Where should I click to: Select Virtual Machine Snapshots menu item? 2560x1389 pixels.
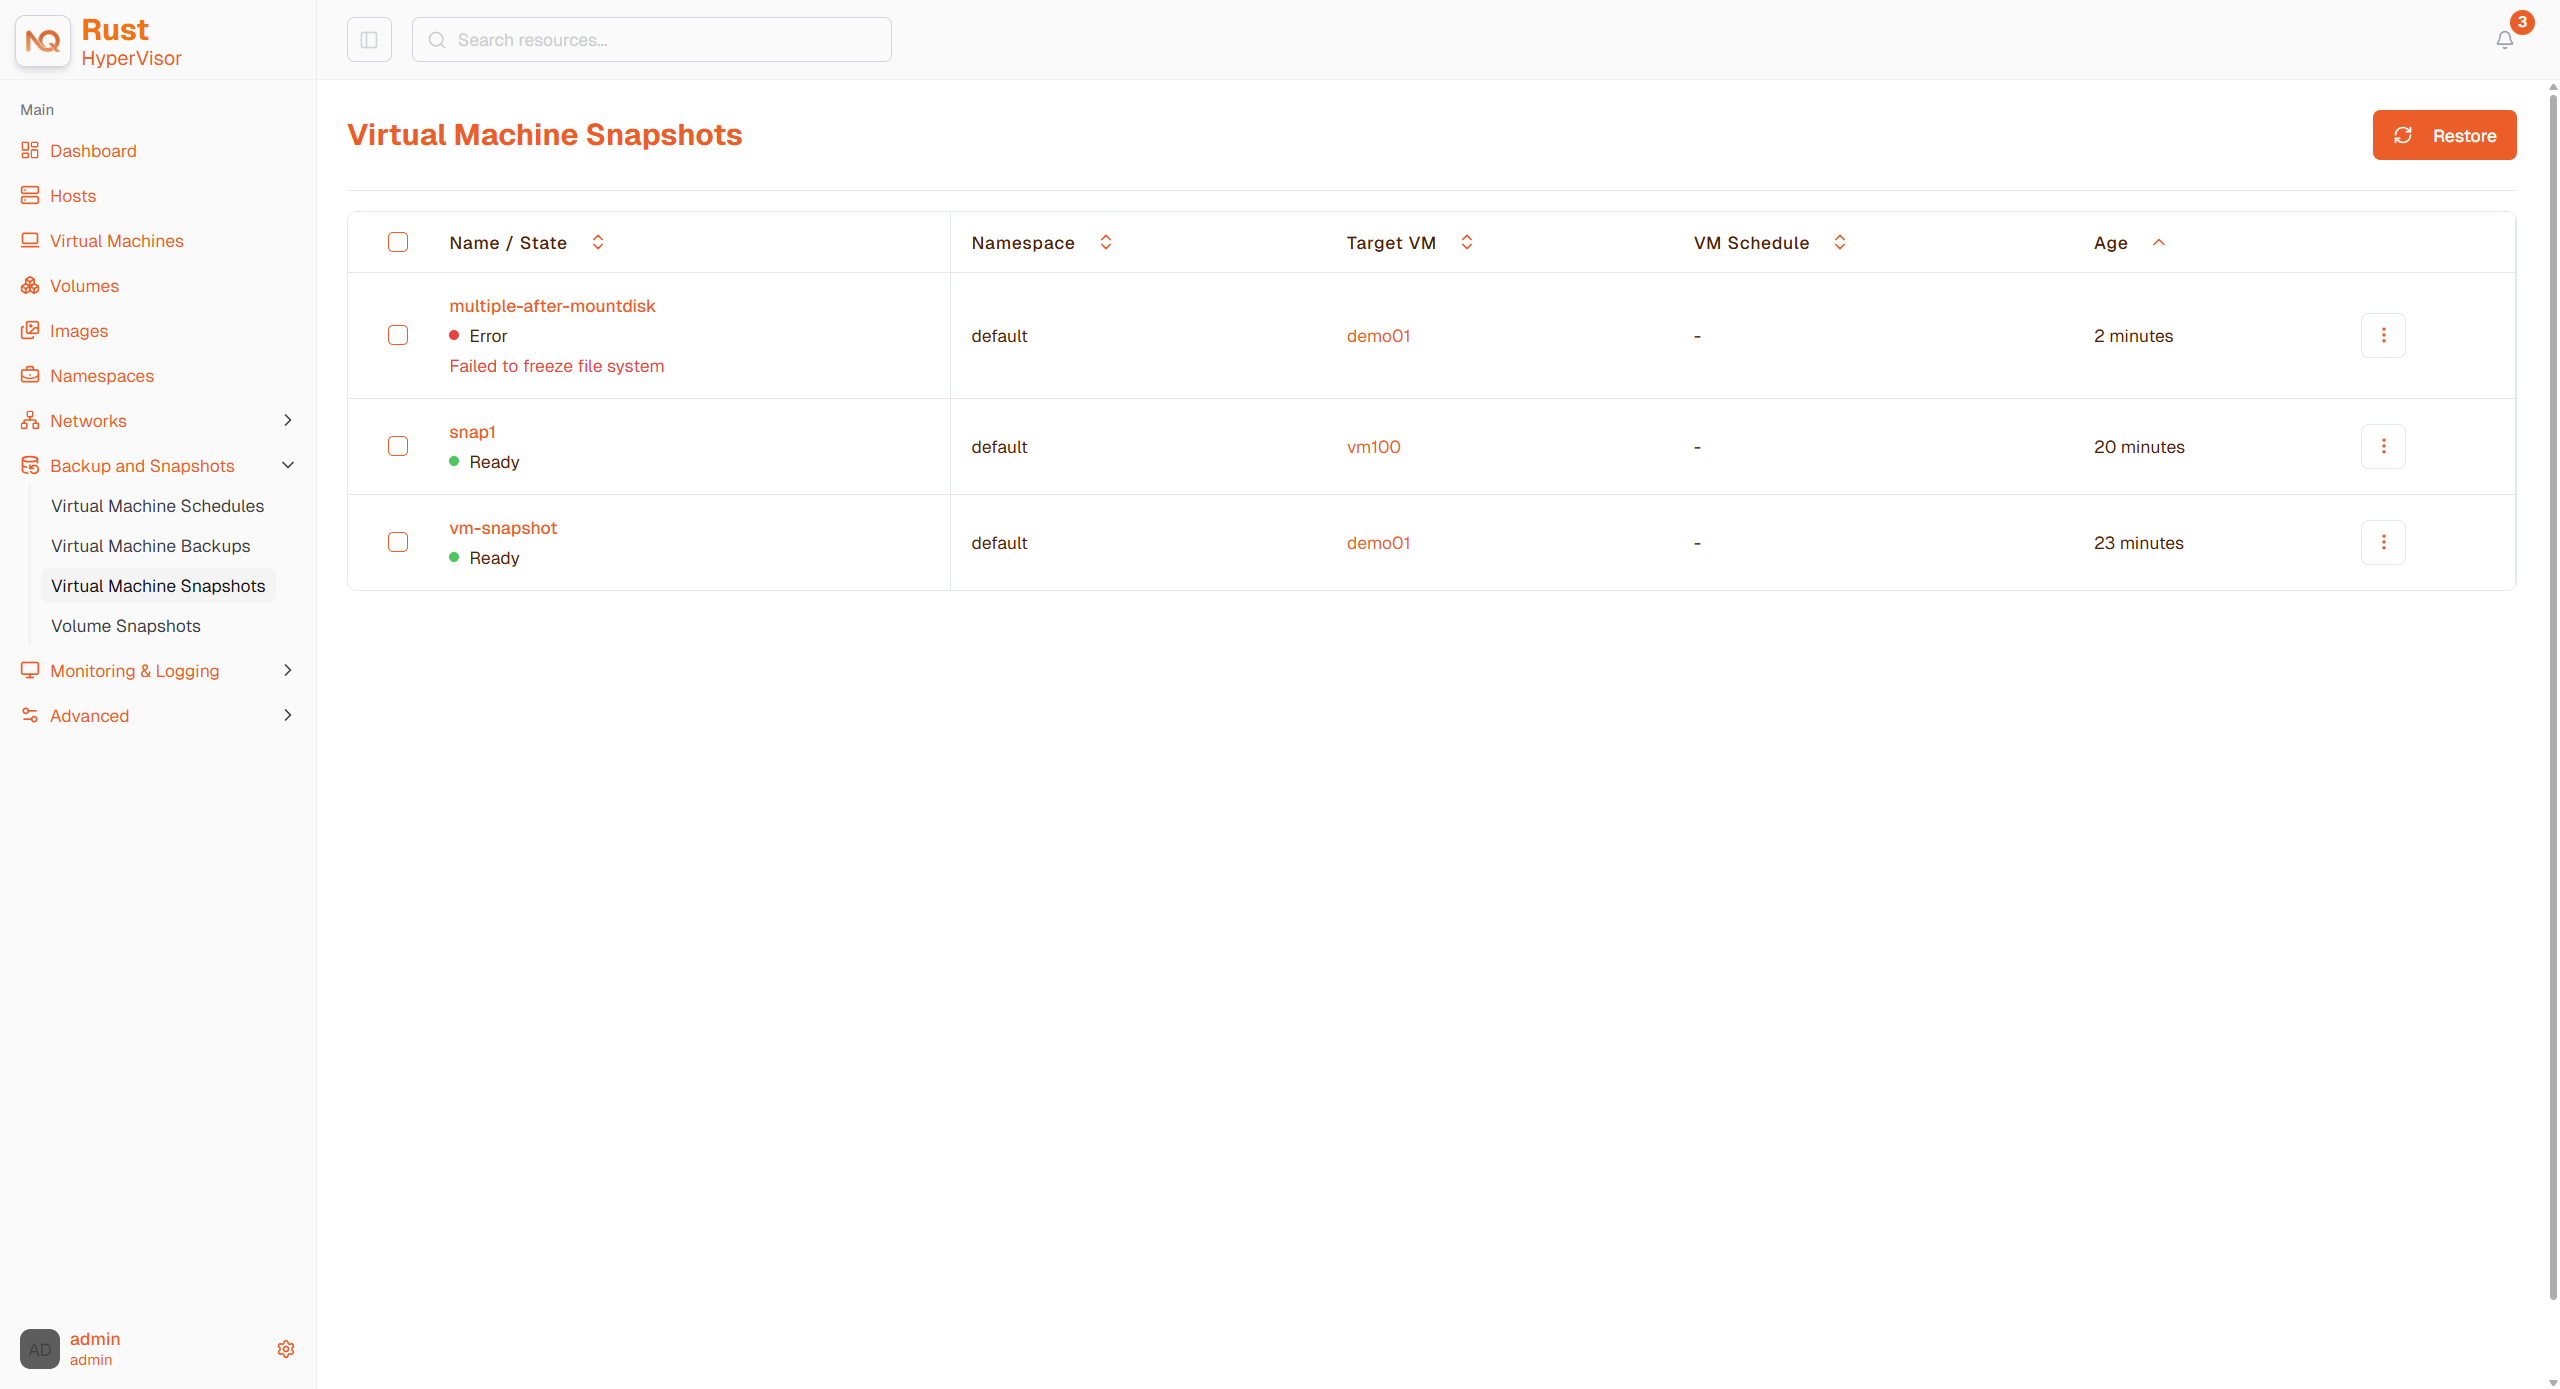point(158,586)
